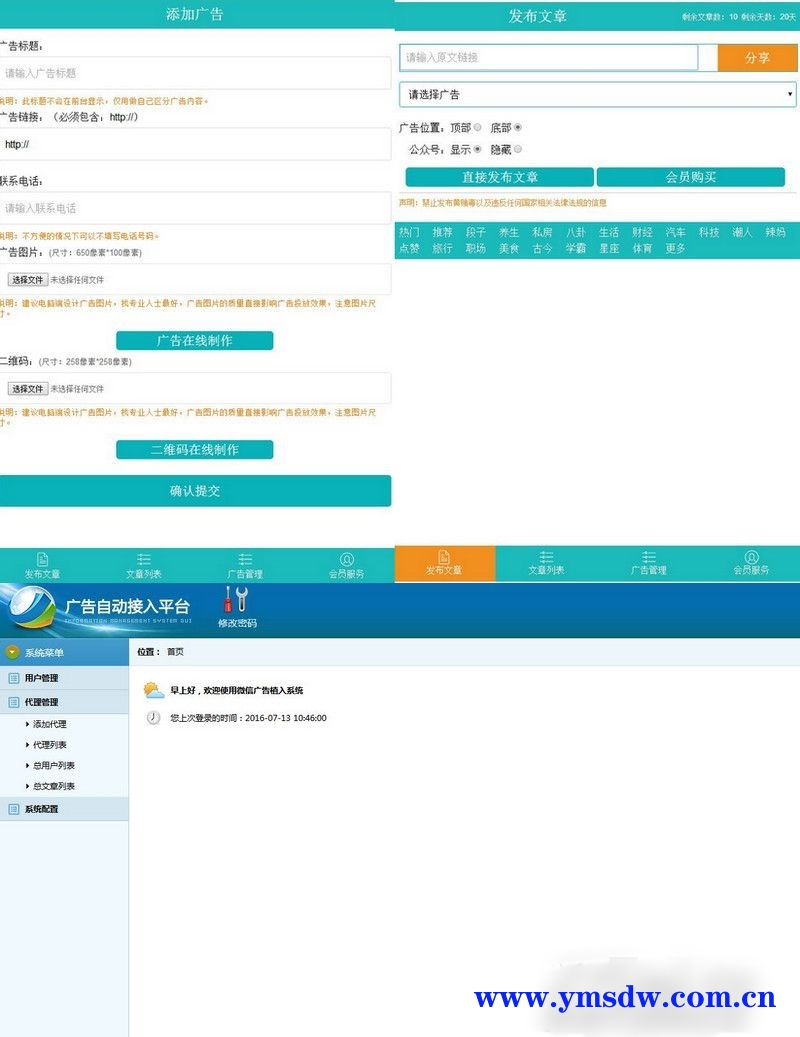Click the 系统配置 sidebar icon

14,809
